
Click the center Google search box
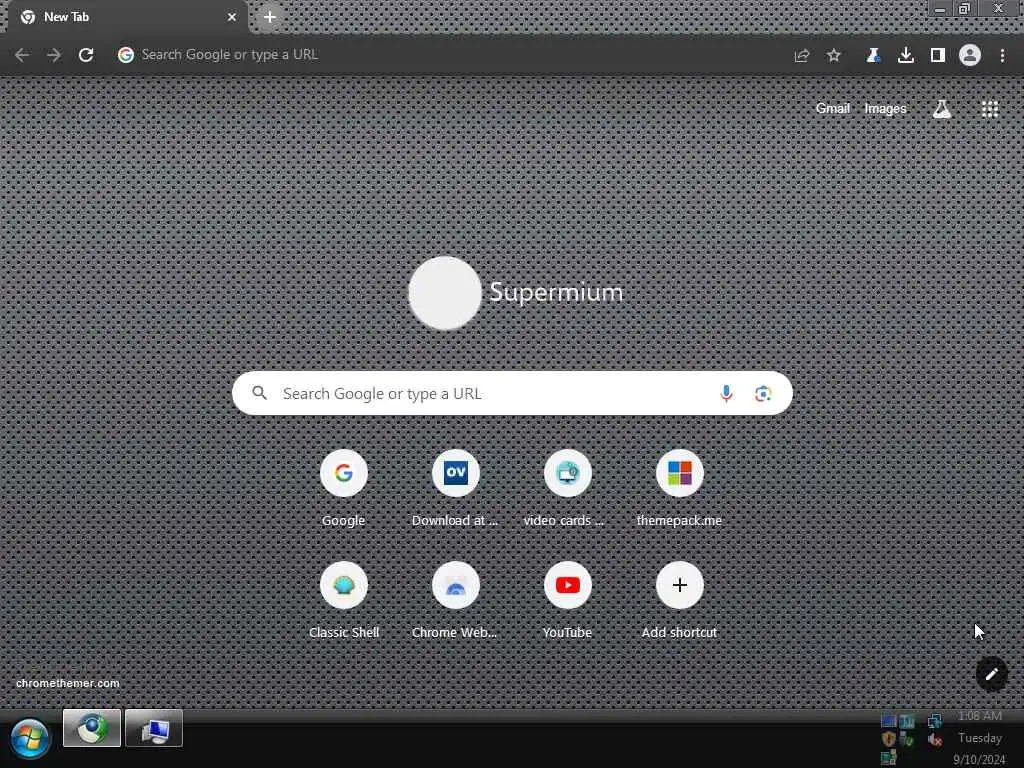pyautogui.click(x=513, y=393)
